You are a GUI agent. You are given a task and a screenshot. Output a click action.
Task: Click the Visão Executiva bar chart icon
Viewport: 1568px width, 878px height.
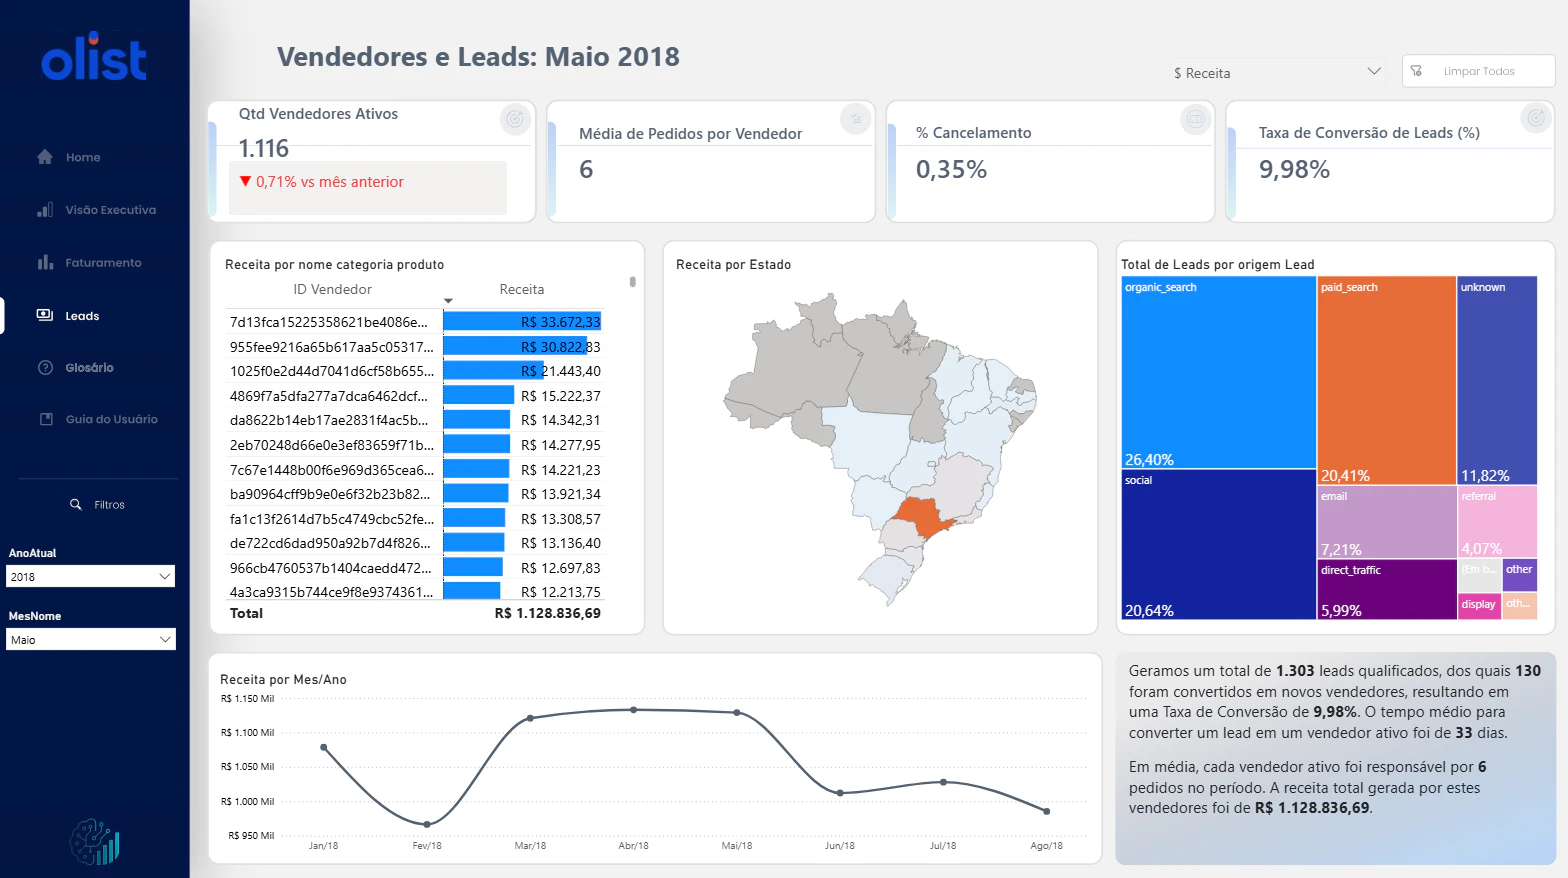point(45,210)
